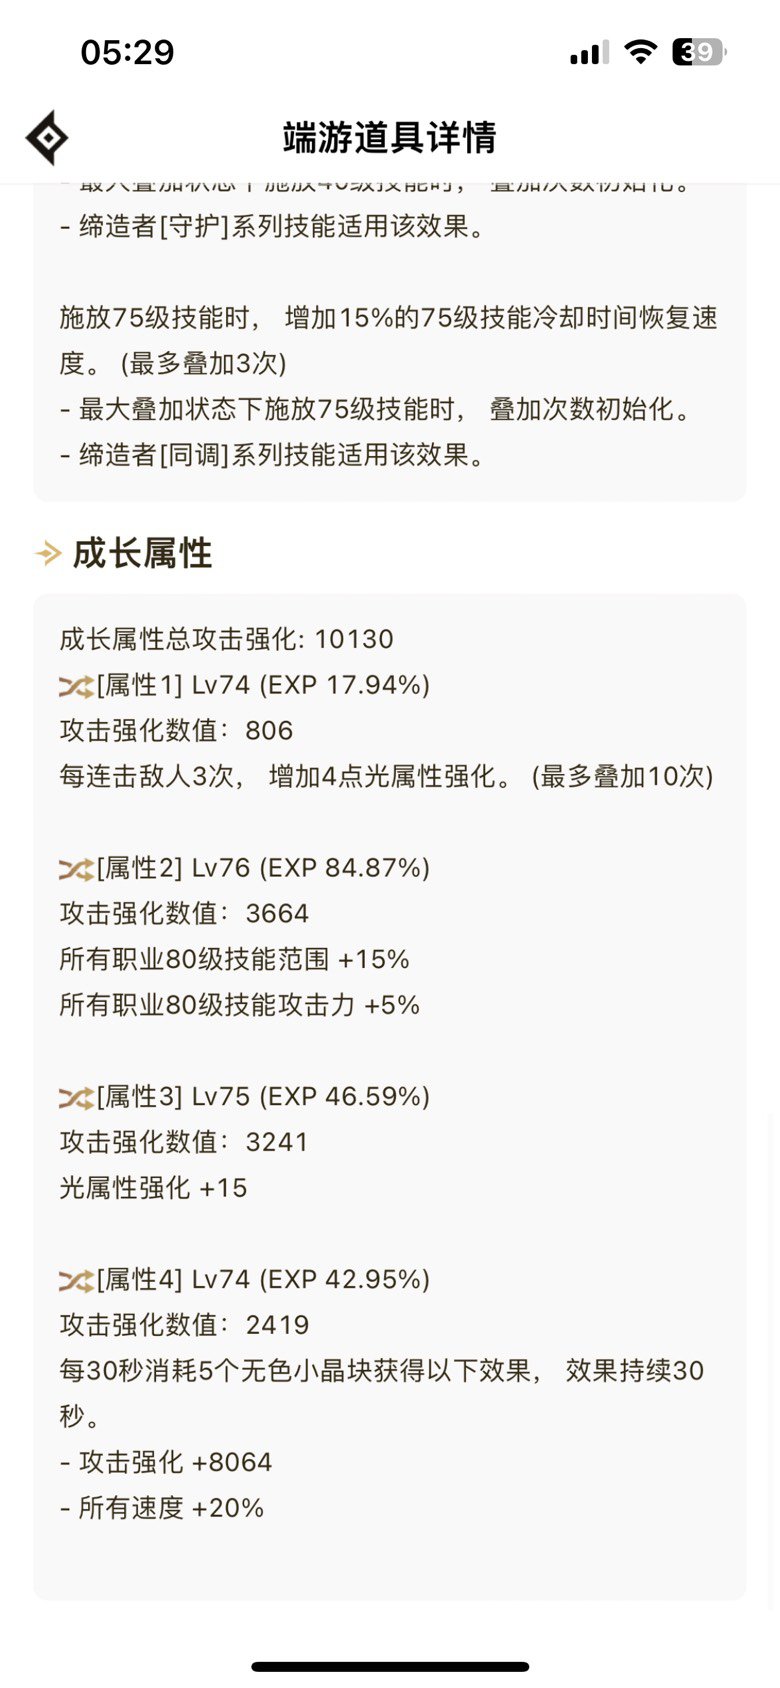Tap the 端游道具详情 page title
The image size is (780, 1688).
[390, 138]
